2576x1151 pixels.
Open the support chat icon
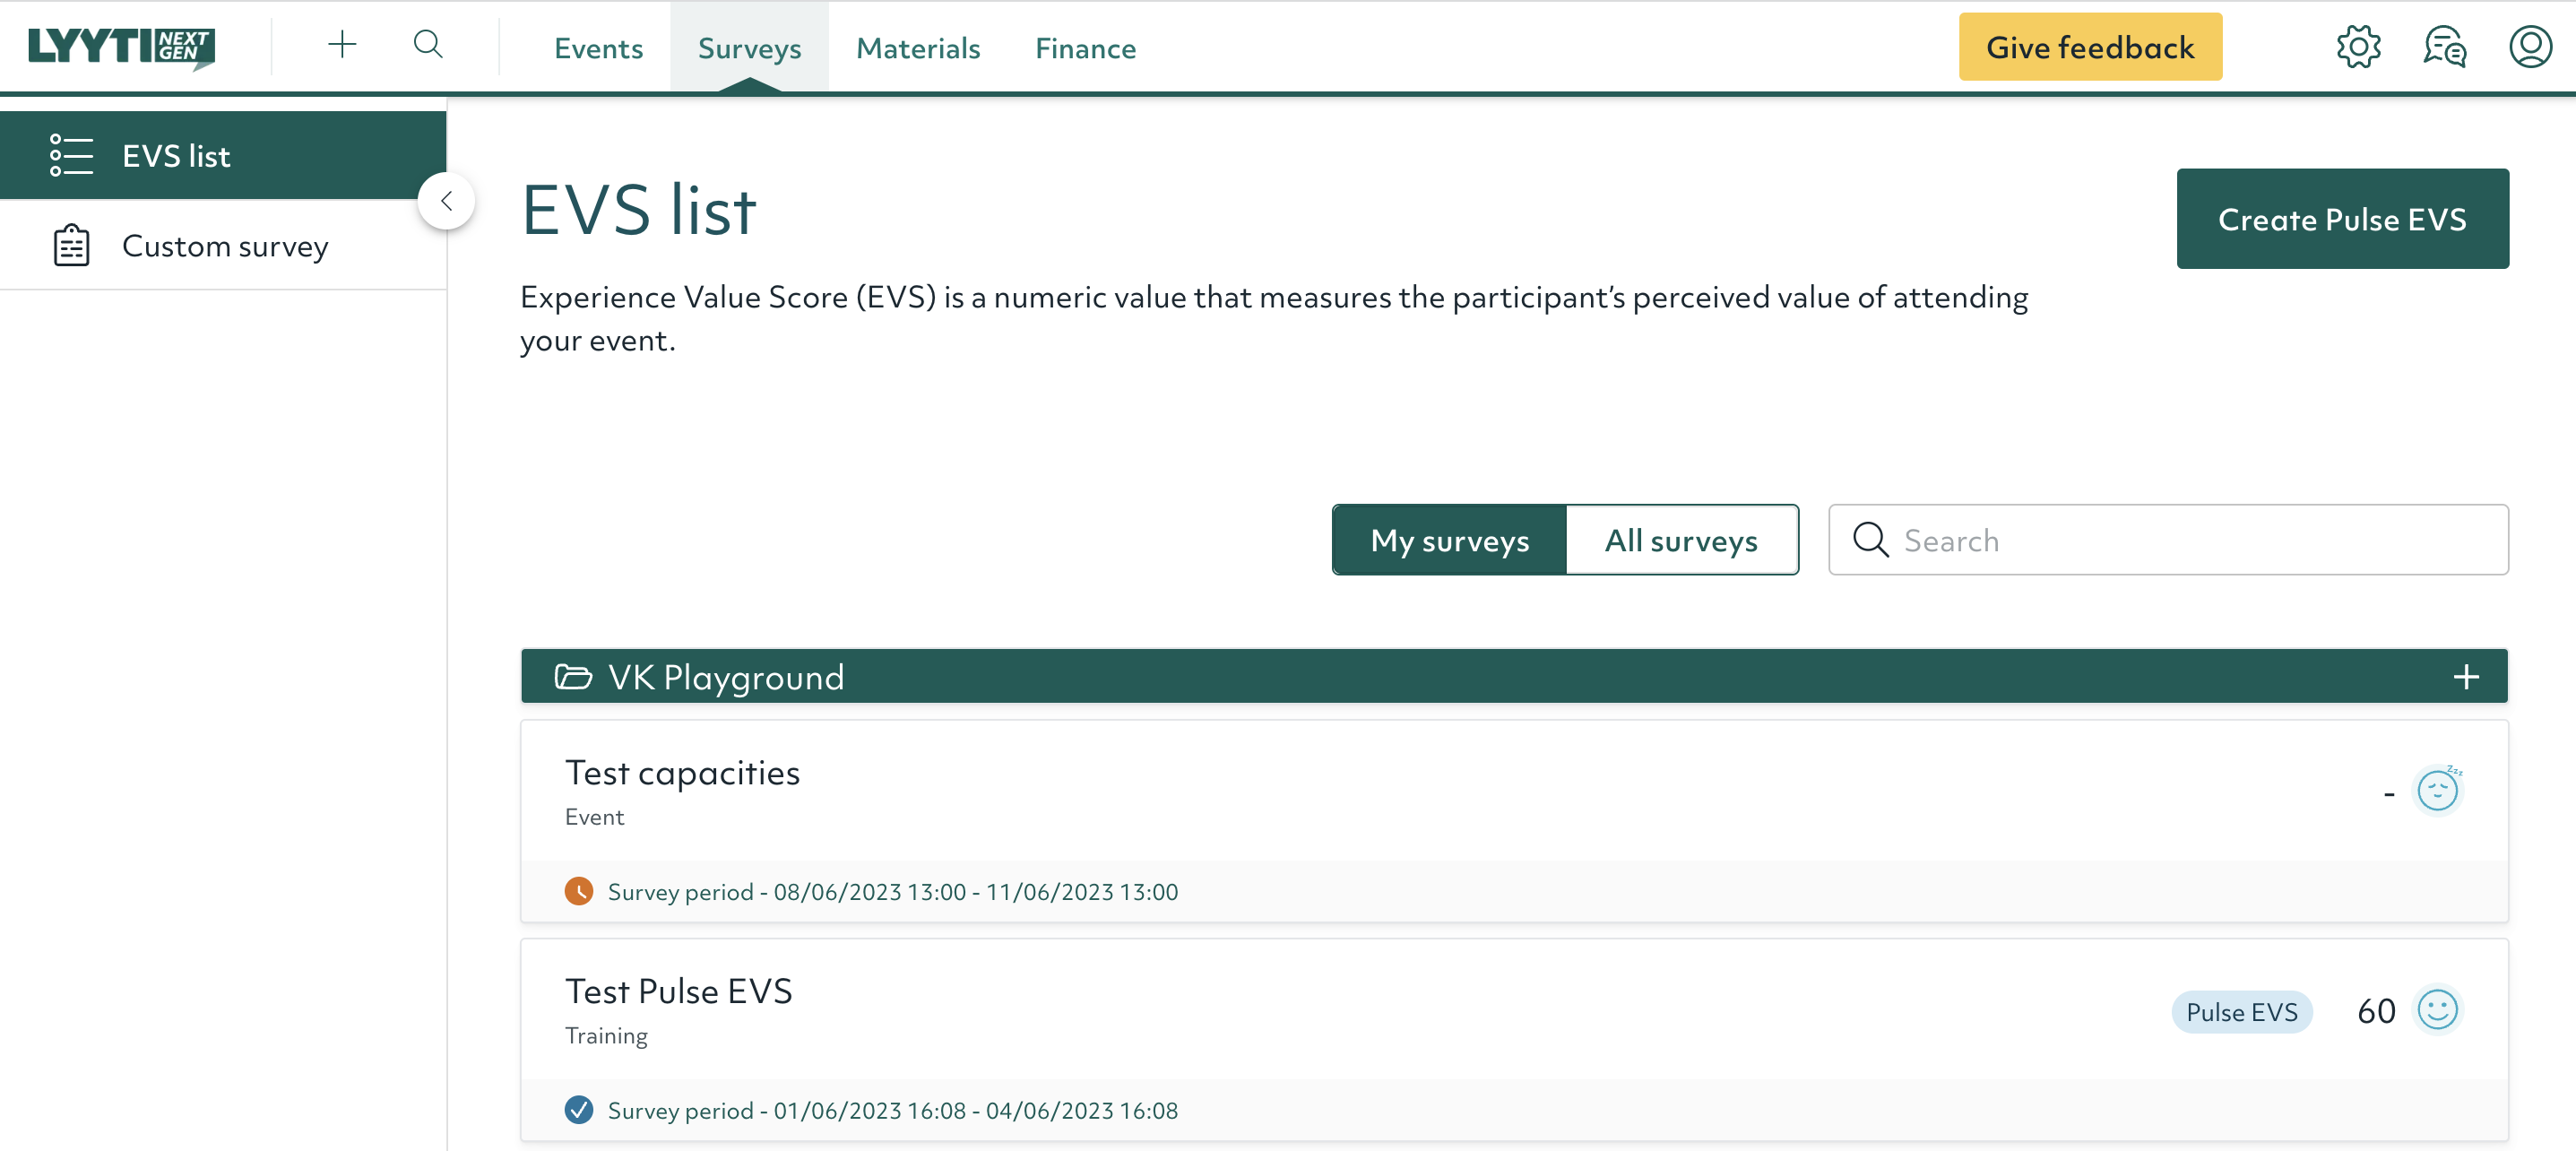[x=2444, y=47]
